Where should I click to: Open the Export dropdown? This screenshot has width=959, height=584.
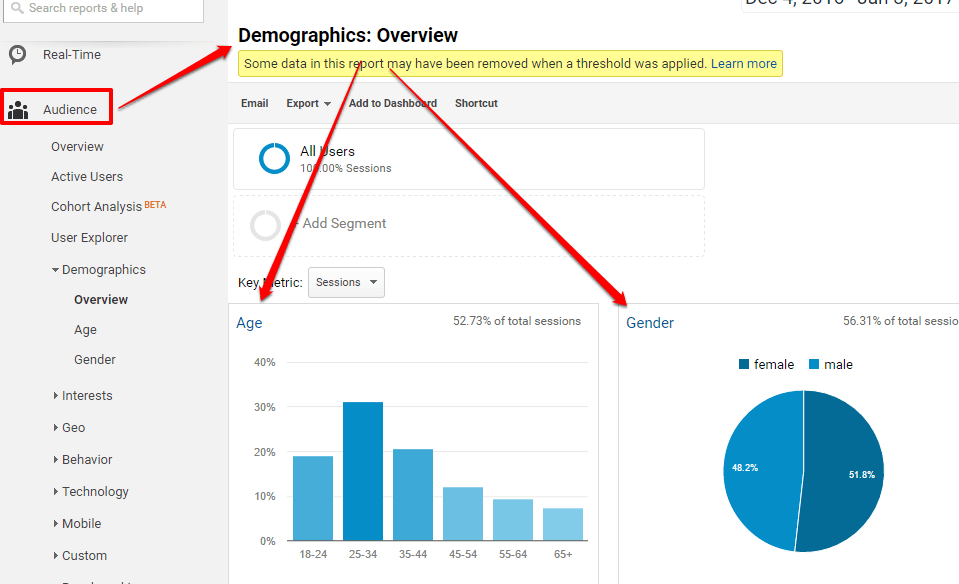pos(308,103)
